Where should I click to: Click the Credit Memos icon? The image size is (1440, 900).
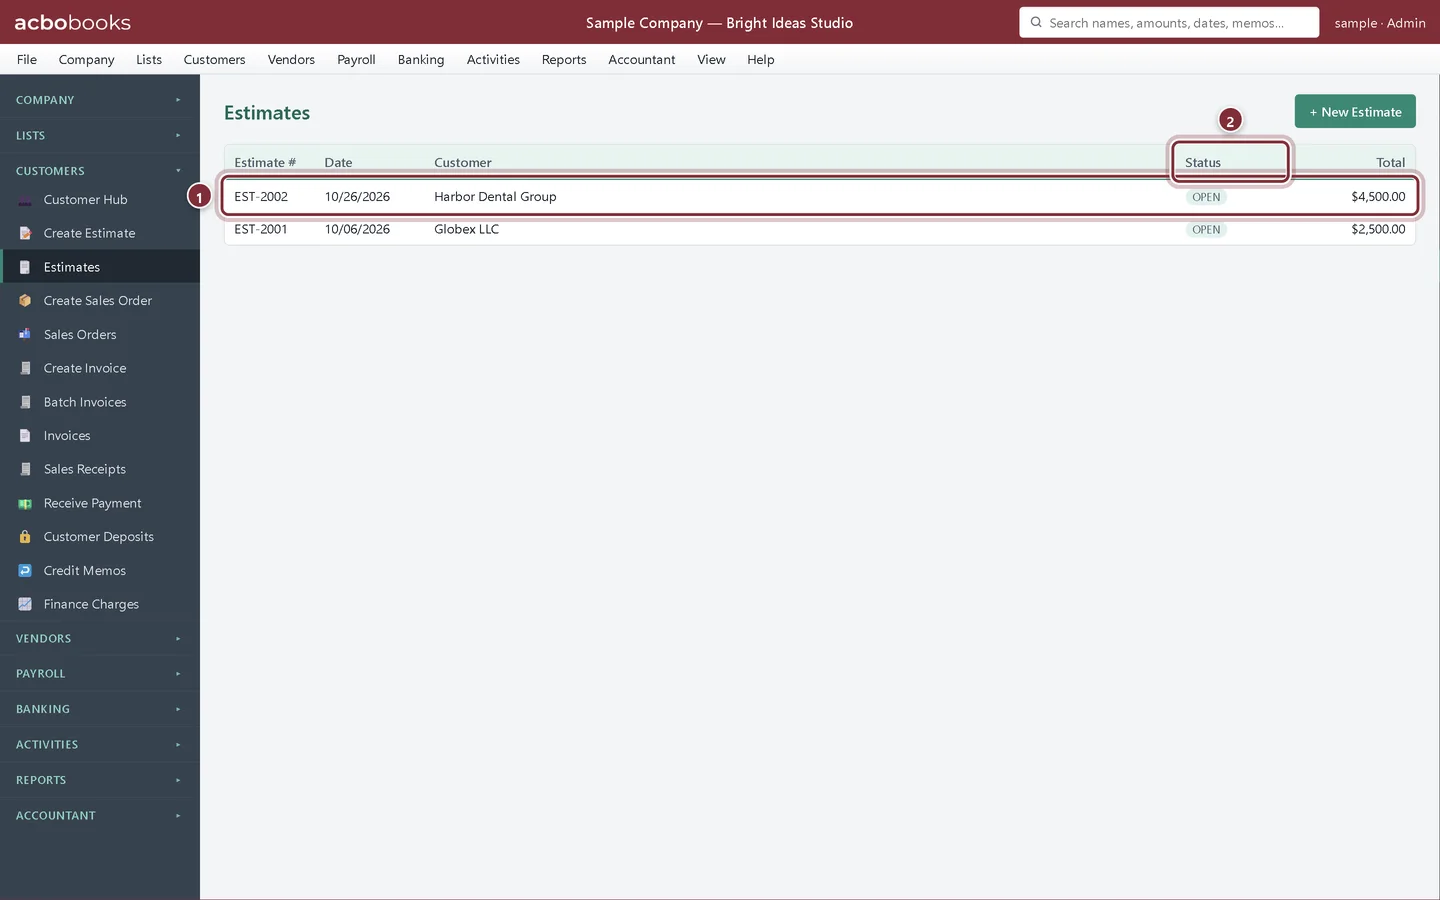click(x=25, y=571)
